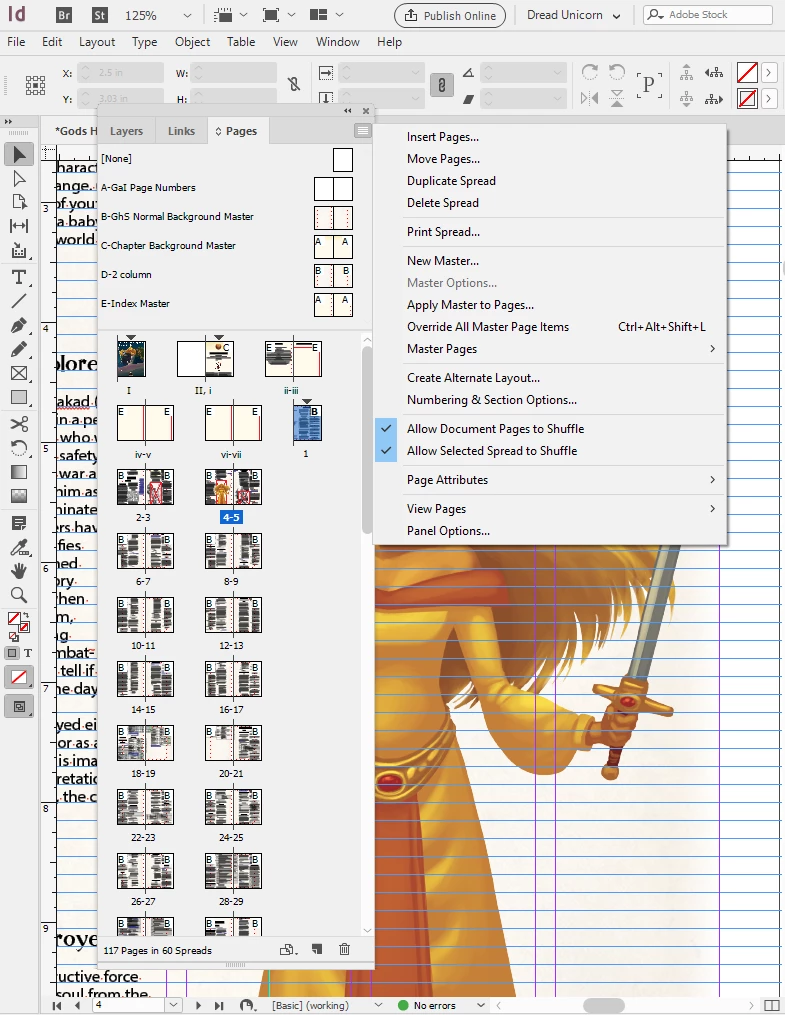The height and width of the screenshot is (1015, 785).
Task: Switch to the Layers tab
Action: click(x=126, y=131)
